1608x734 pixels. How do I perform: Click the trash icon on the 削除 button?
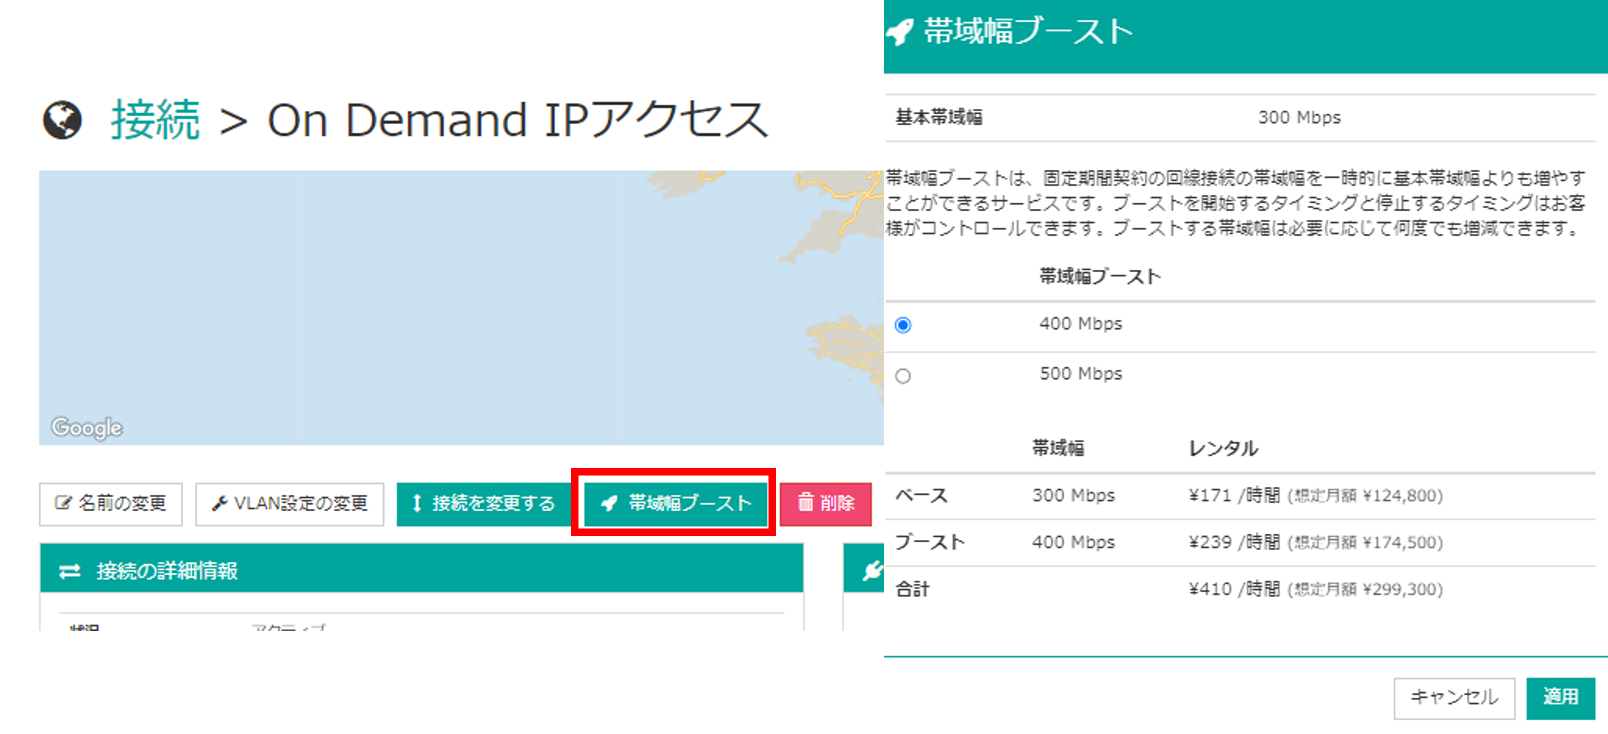[805, 502]
